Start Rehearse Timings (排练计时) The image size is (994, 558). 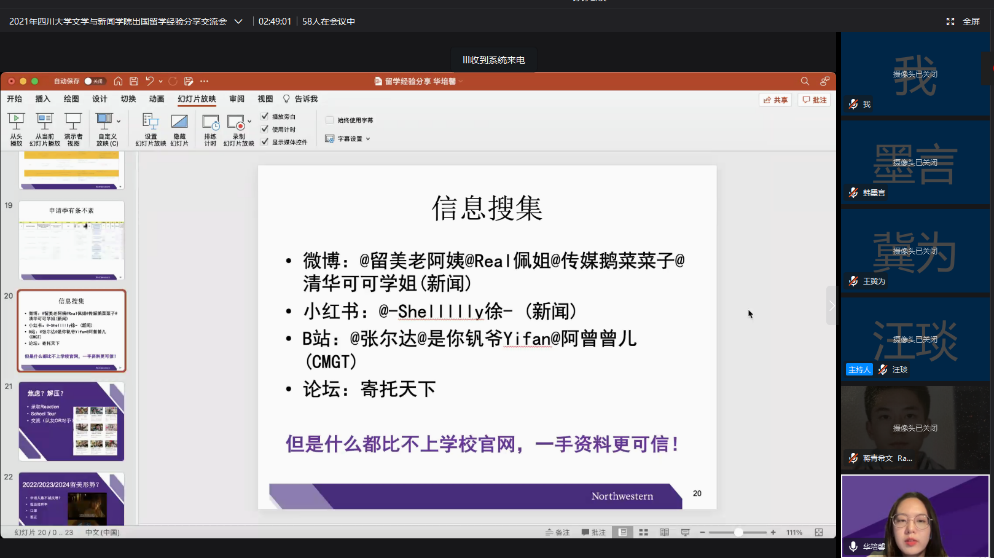(x=210, y=122)
